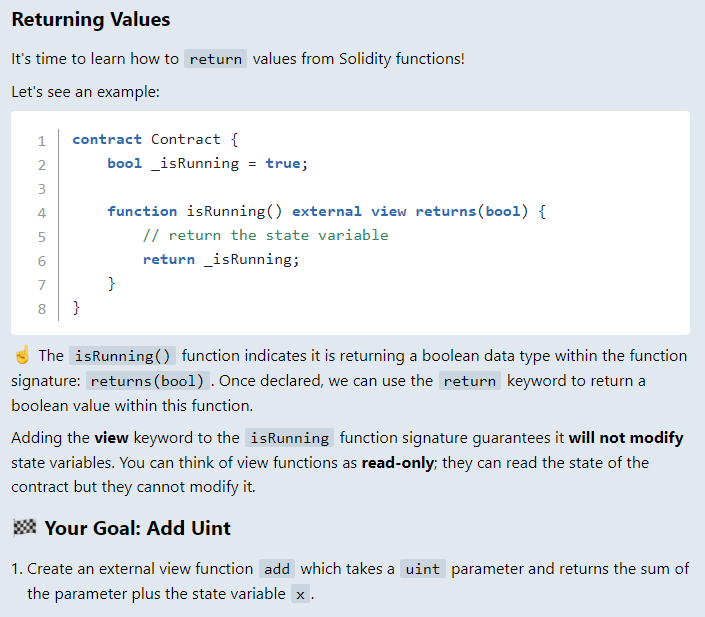Image resolution: width=705 pixels, height=617 pixels.
Task: Click the bold "will not modify" text
Action: pos(626,437)
